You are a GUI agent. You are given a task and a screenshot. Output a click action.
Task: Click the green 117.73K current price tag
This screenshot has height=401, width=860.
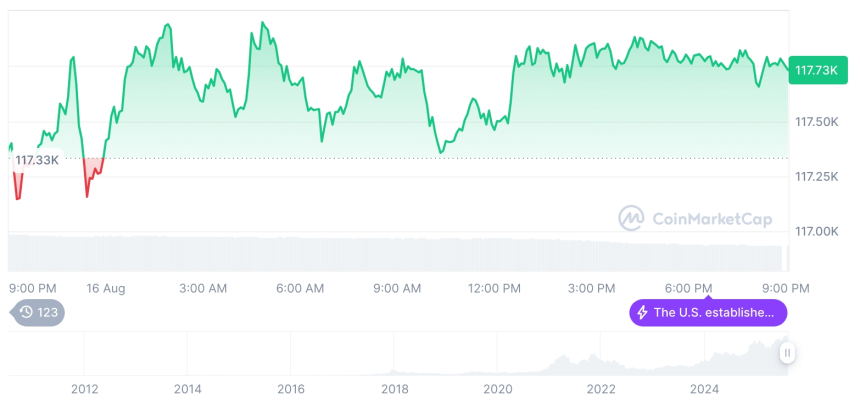pos(815,70)
